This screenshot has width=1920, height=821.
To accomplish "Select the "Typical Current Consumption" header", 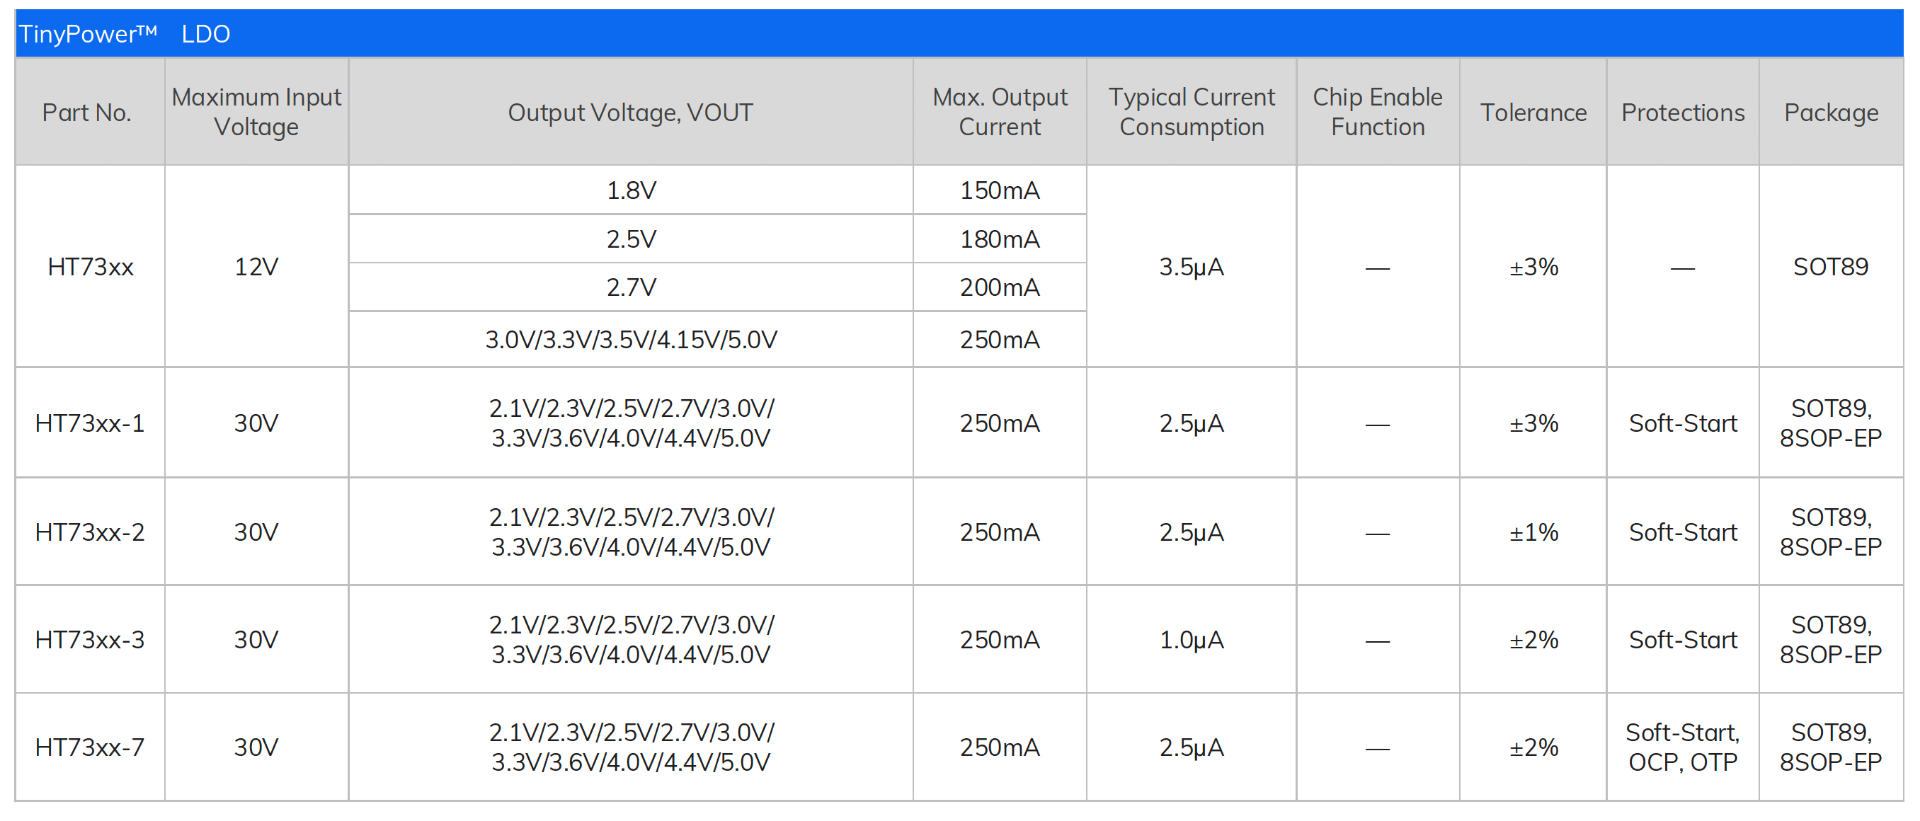I will point(1192,112).
